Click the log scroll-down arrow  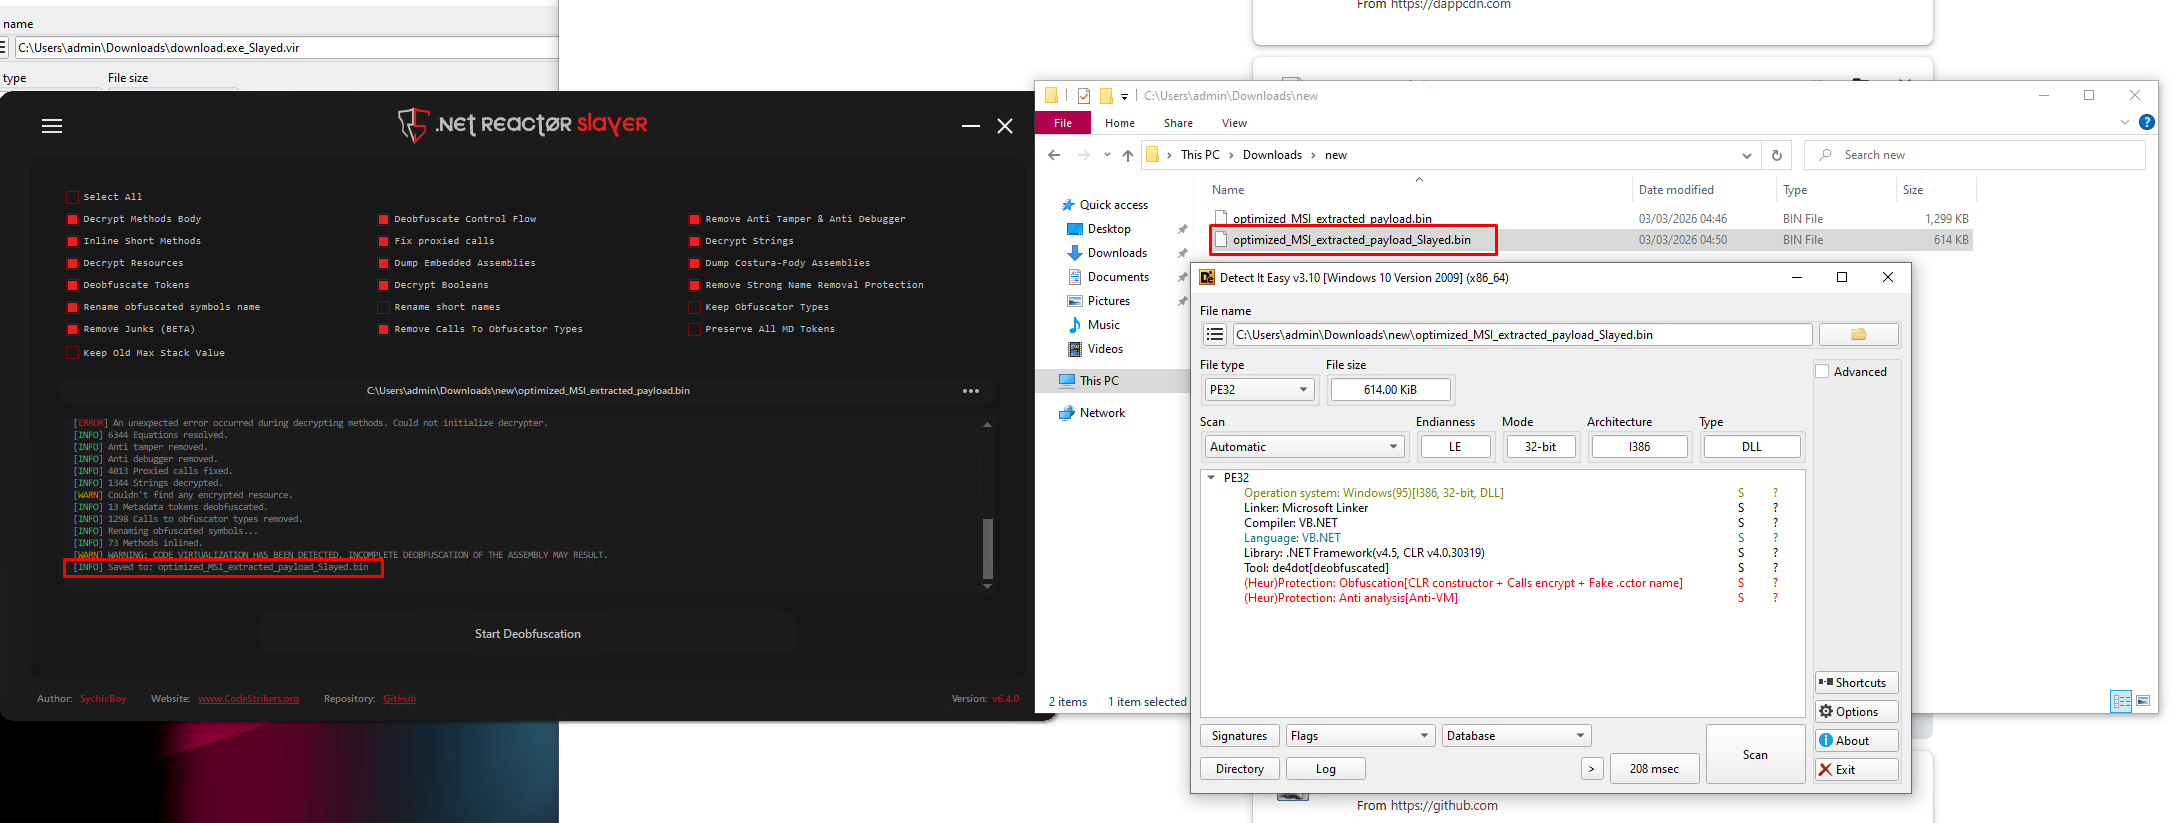[988, 586]
